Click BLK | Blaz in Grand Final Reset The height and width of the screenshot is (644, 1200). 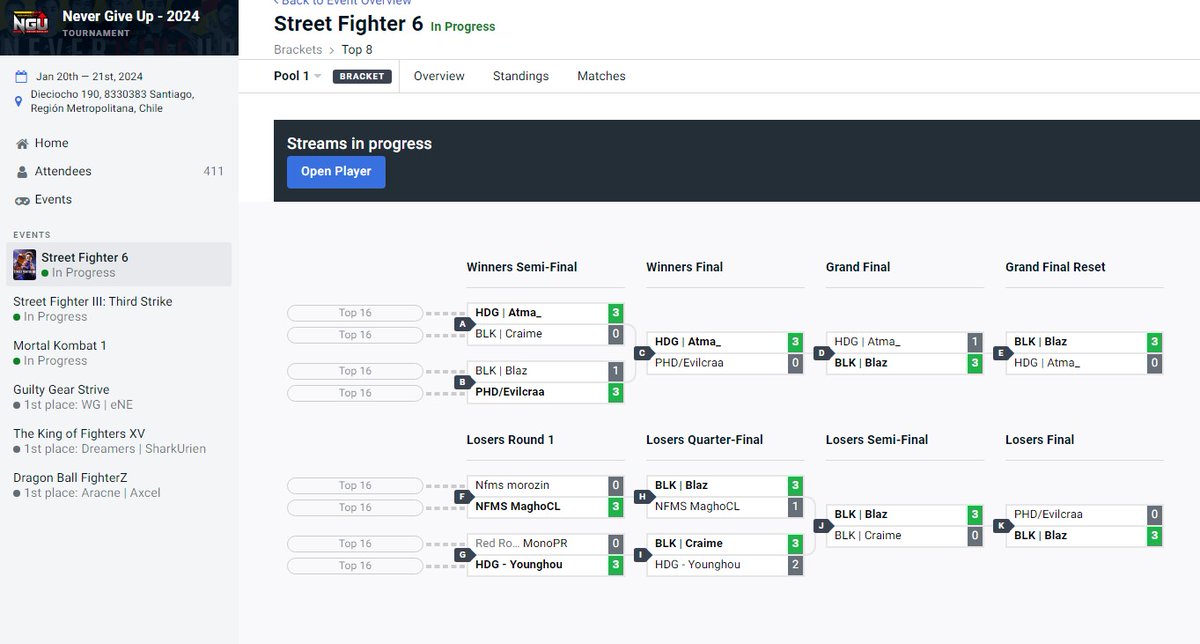[1076, 342]
